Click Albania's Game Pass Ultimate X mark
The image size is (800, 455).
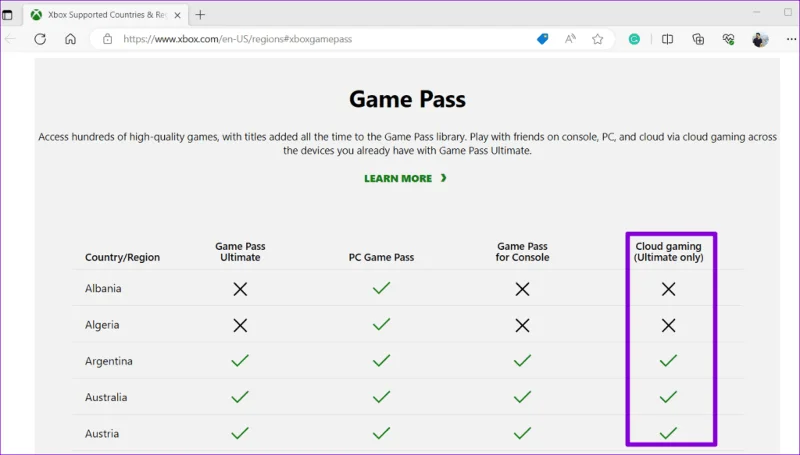coord(240,289)
